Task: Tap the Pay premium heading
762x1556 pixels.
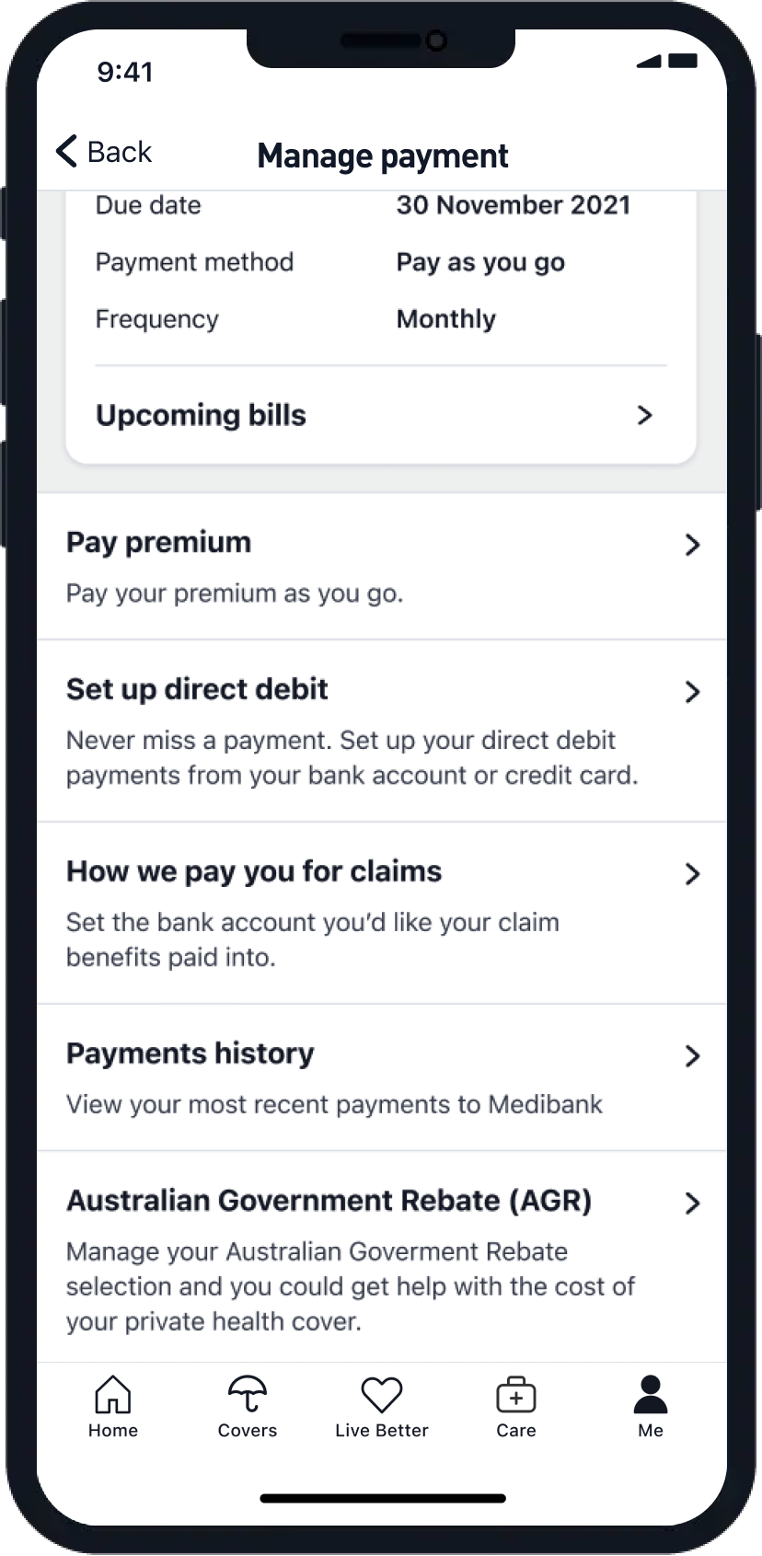Action: [x=157, y=542]
